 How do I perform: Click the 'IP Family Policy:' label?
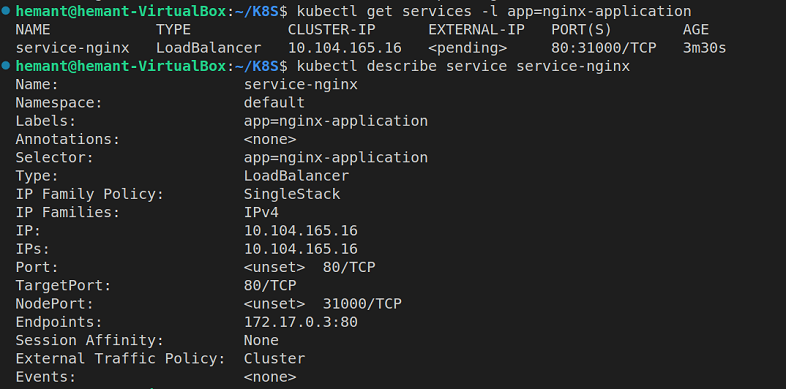click(x=89, y=194)
